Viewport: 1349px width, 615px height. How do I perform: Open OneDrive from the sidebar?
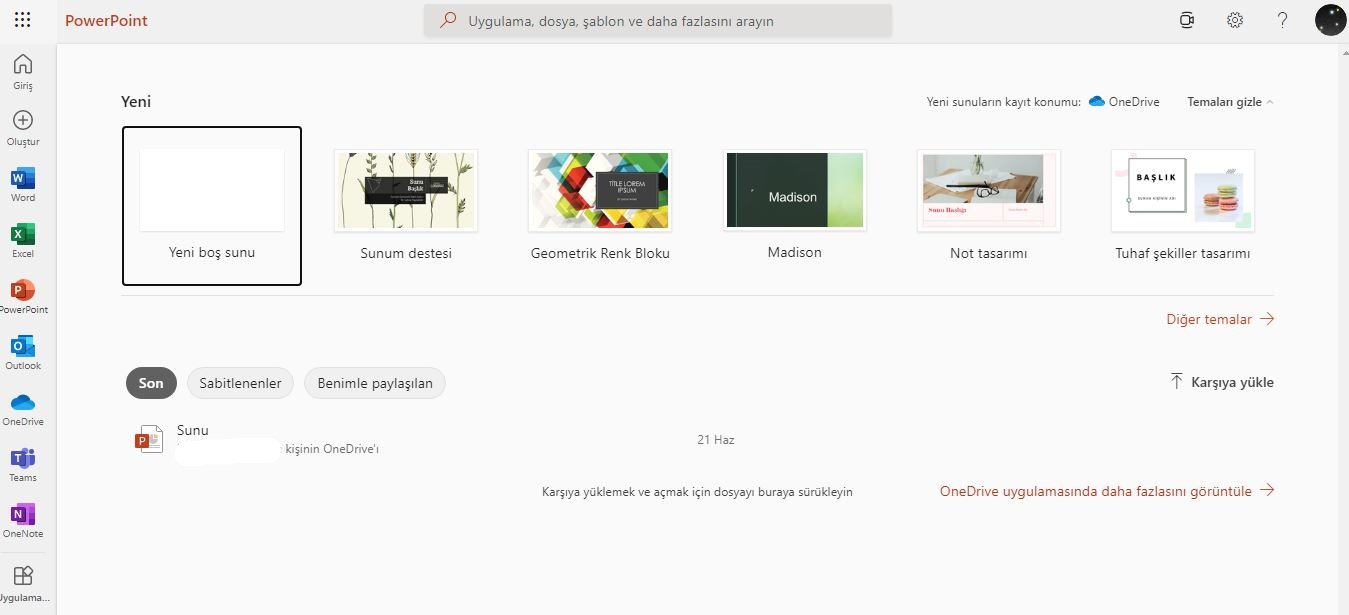click(x=22, y=402)
